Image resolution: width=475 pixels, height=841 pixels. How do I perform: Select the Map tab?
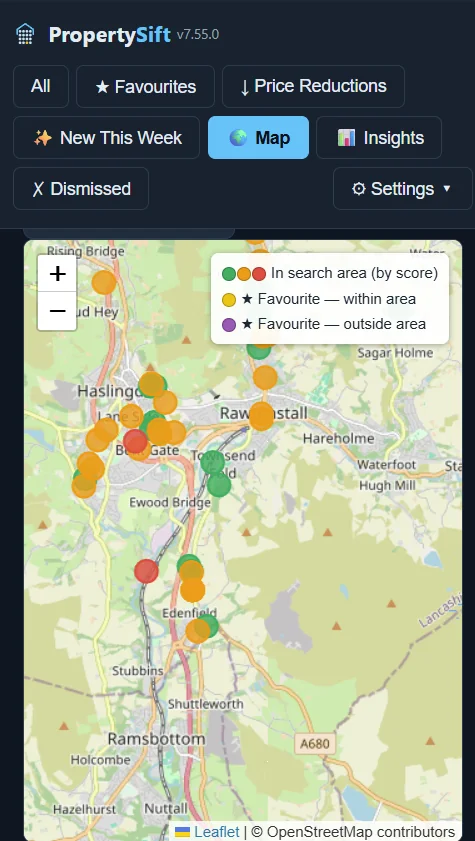point(258,137)
